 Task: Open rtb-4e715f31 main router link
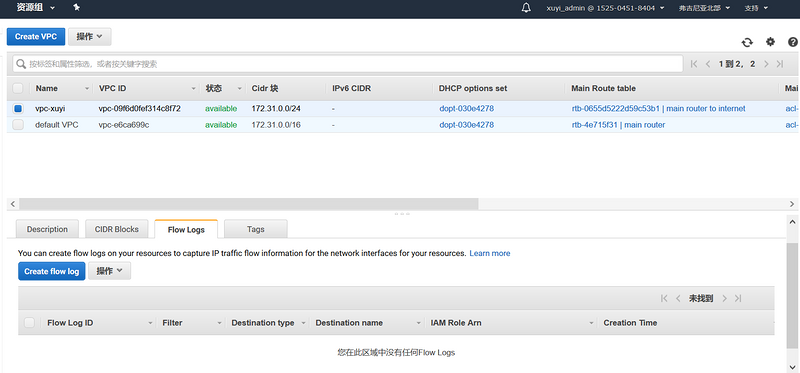(x=618, y=125)
